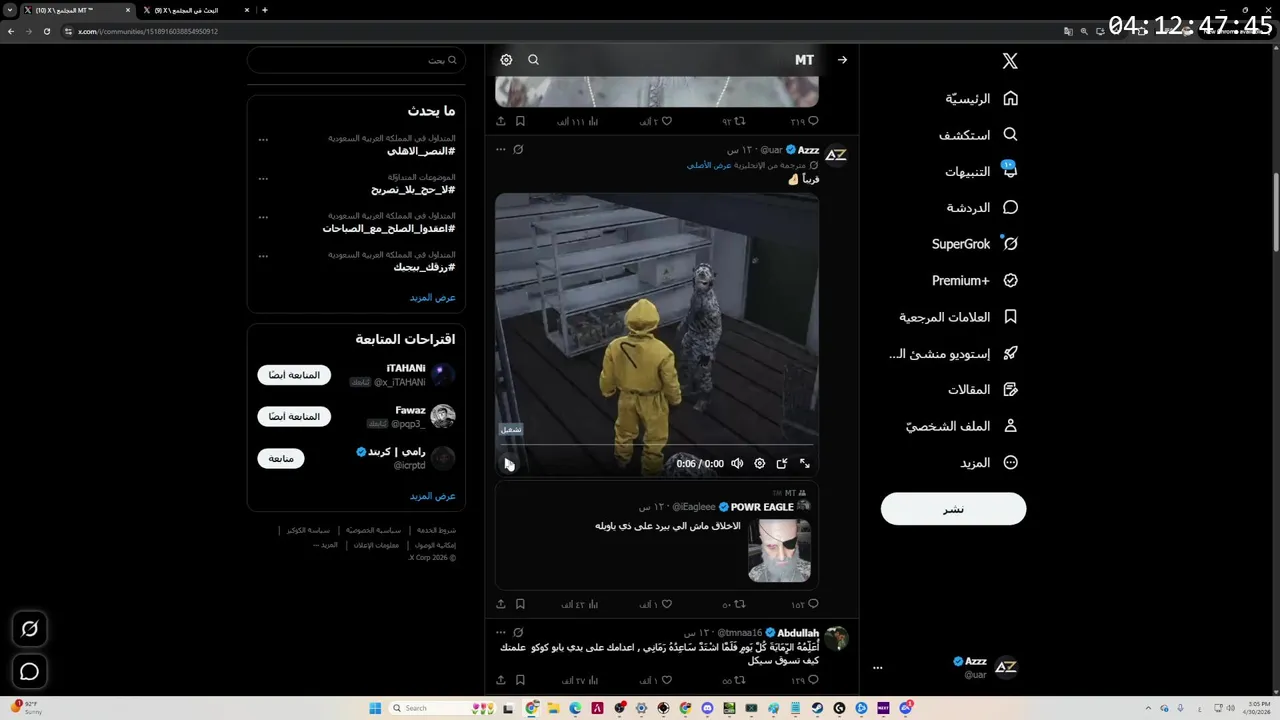Open new browser tab plus button
This screenshot has height=720, width=1280.
point(264,10)
